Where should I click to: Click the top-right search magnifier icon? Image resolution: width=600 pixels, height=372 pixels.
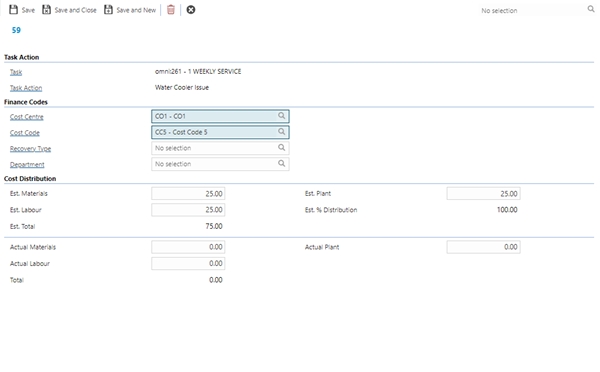(591, 9)
